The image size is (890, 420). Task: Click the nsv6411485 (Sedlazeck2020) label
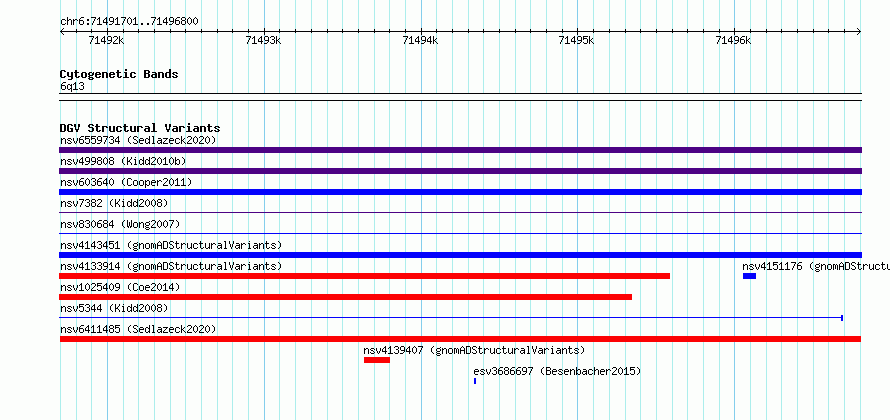point(138,329)
